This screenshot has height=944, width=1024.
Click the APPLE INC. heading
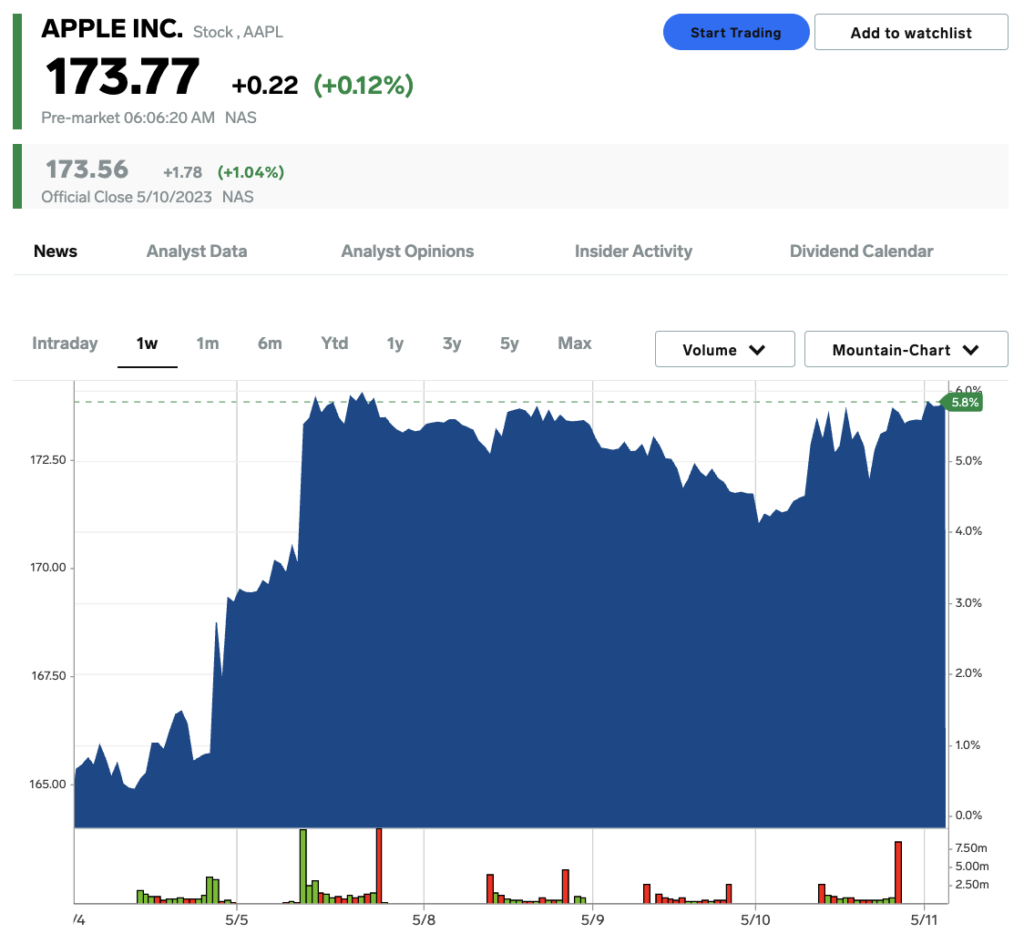[x=112, y=29]
